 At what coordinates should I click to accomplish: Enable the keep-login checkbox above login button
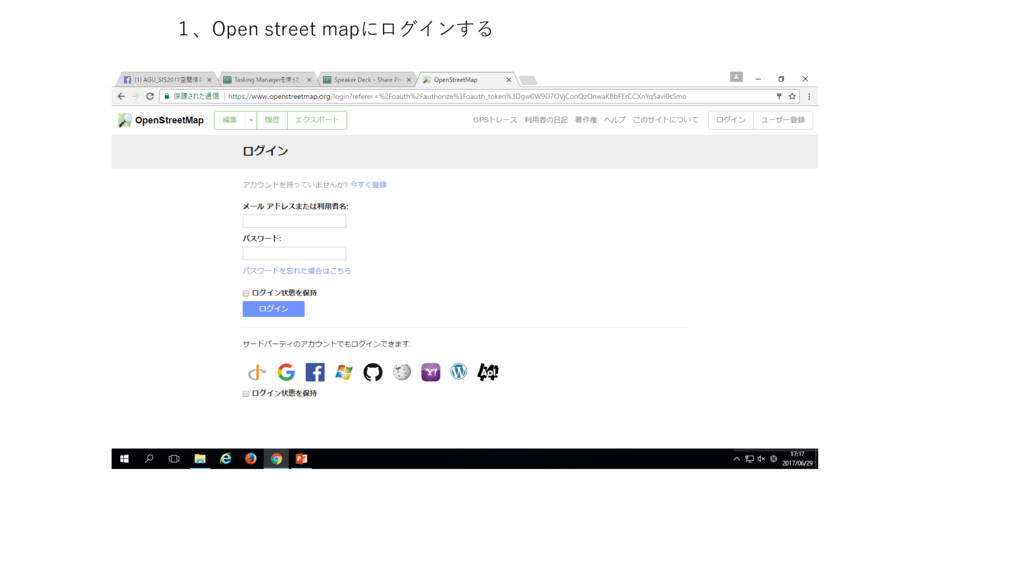[x=246, y=293]
